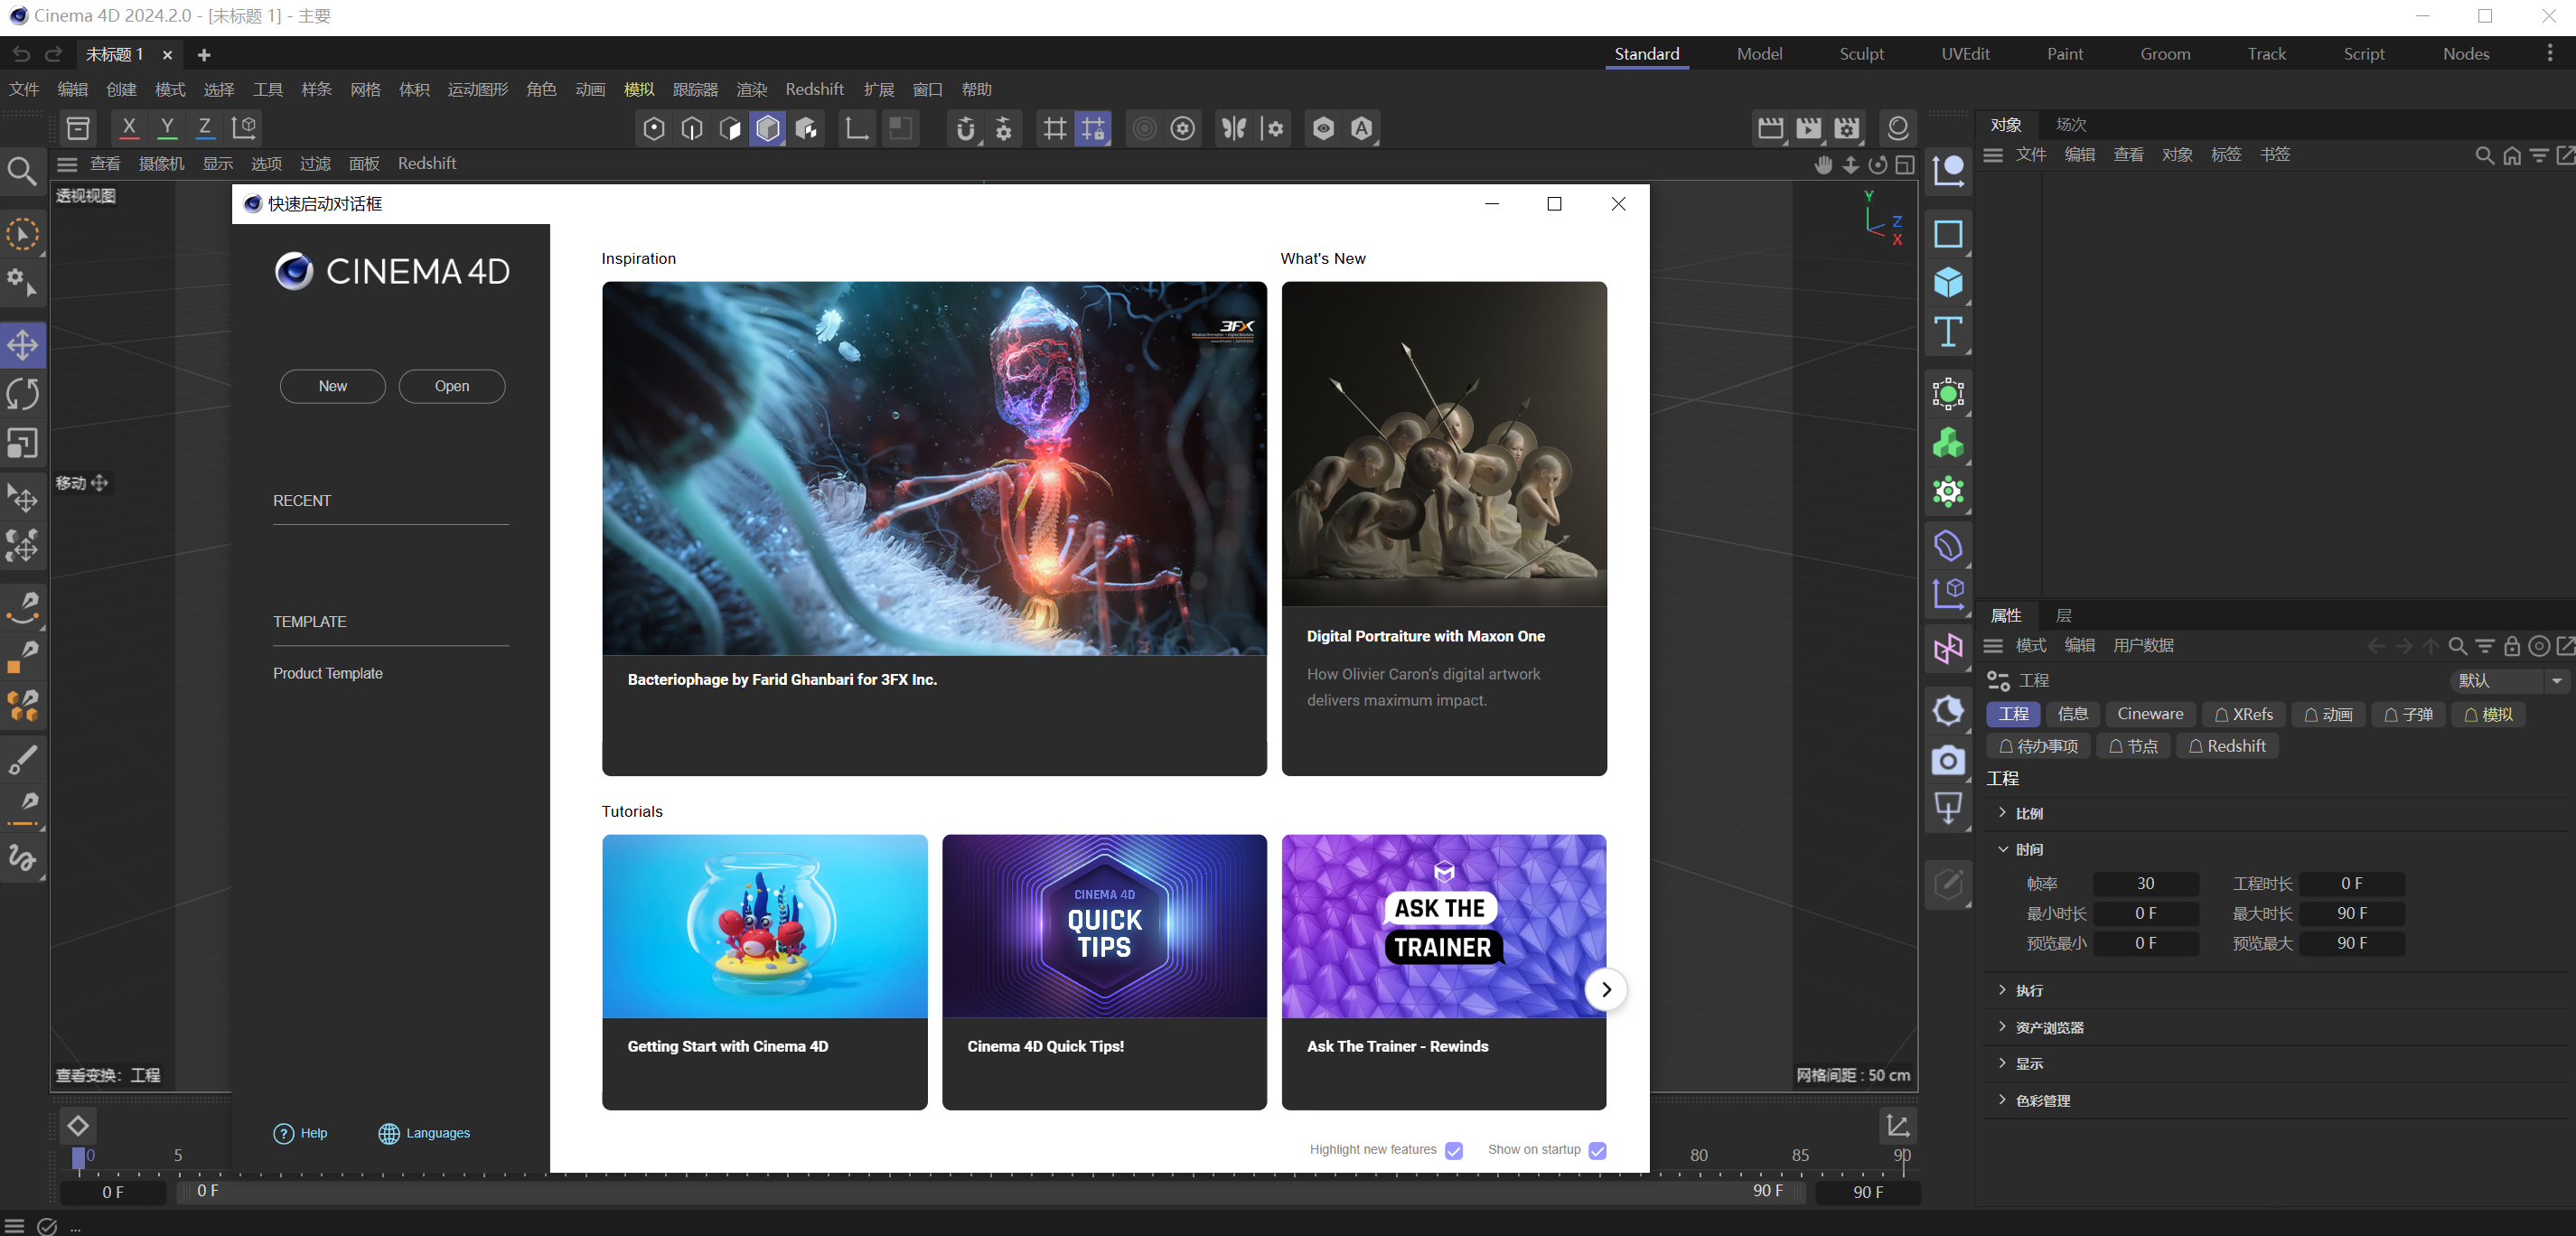
Task: Click the 帧率 field showing 30
Action: point(2146,884)
